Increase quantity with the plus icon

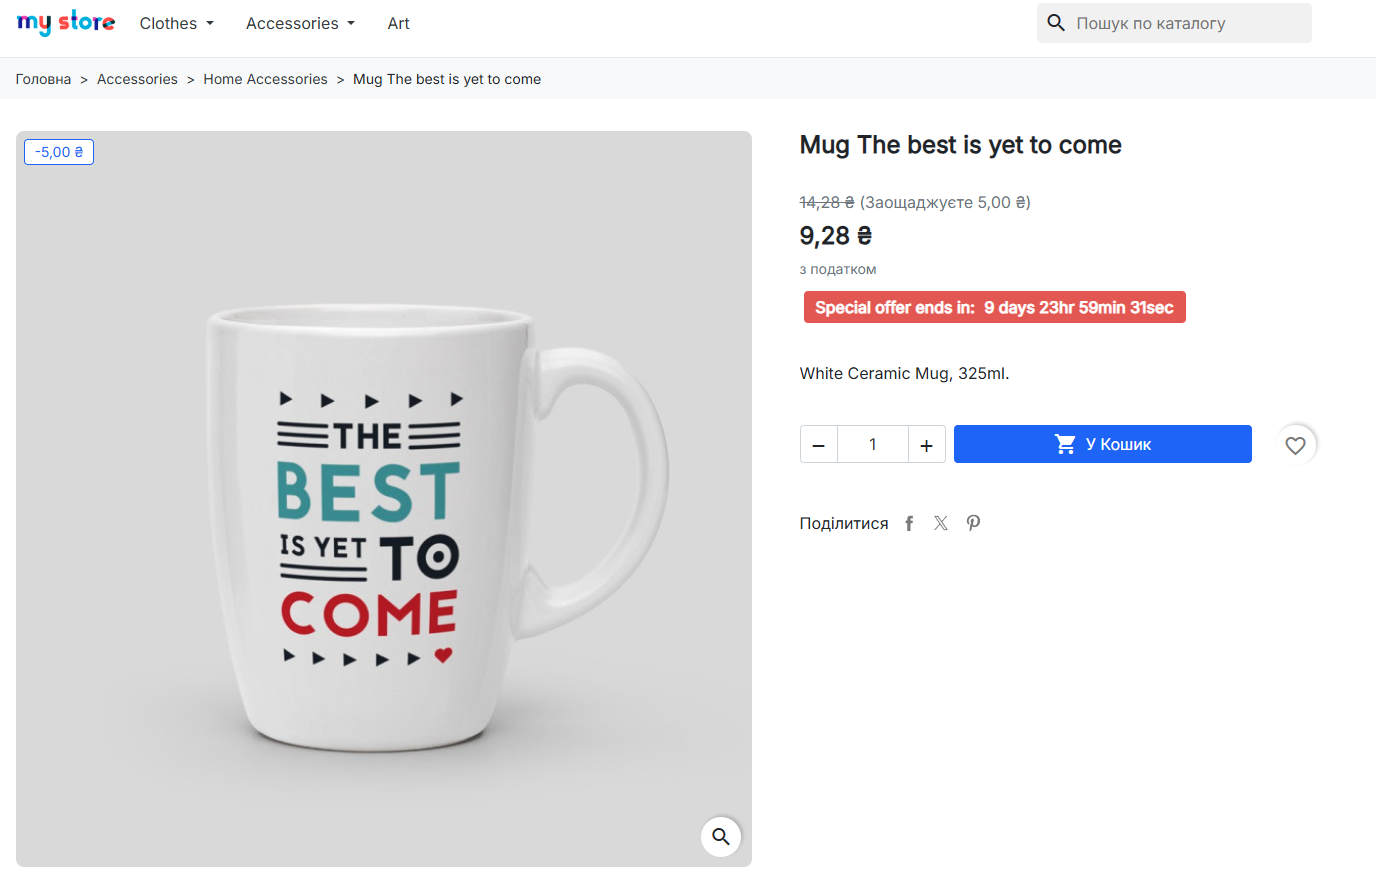point(926,444)
